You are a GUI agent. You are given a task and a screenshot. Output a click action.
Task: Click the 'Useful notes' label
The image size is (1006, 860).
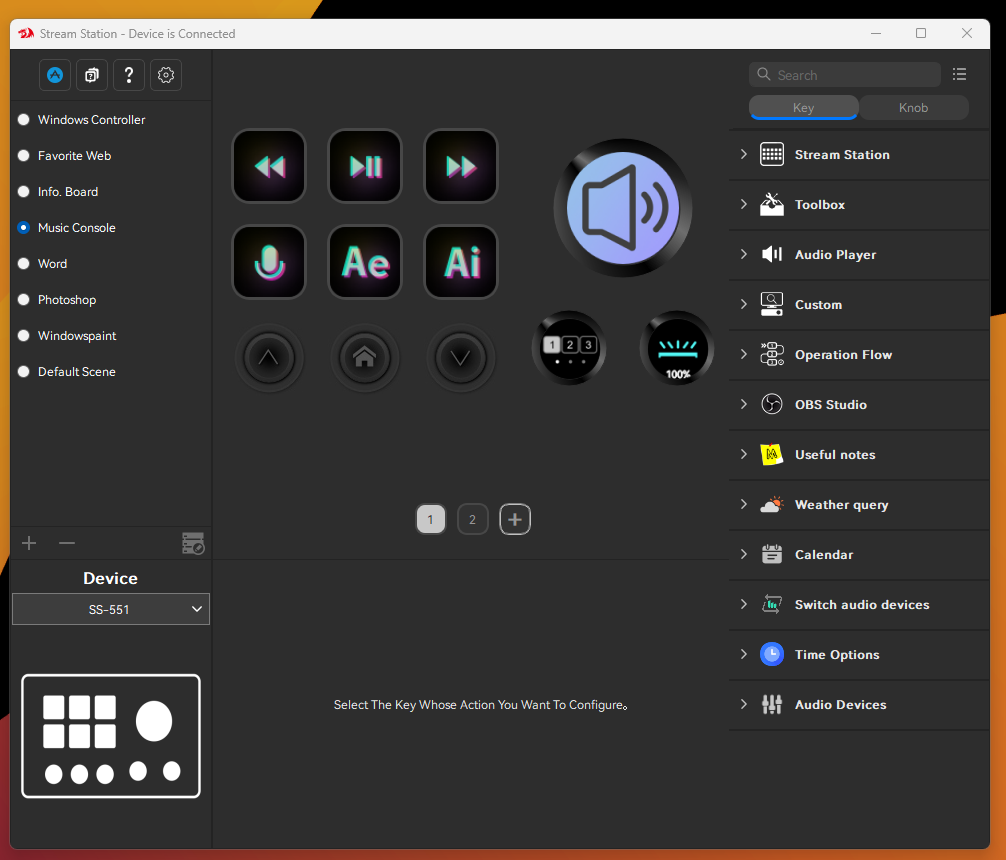coord(835,454)
